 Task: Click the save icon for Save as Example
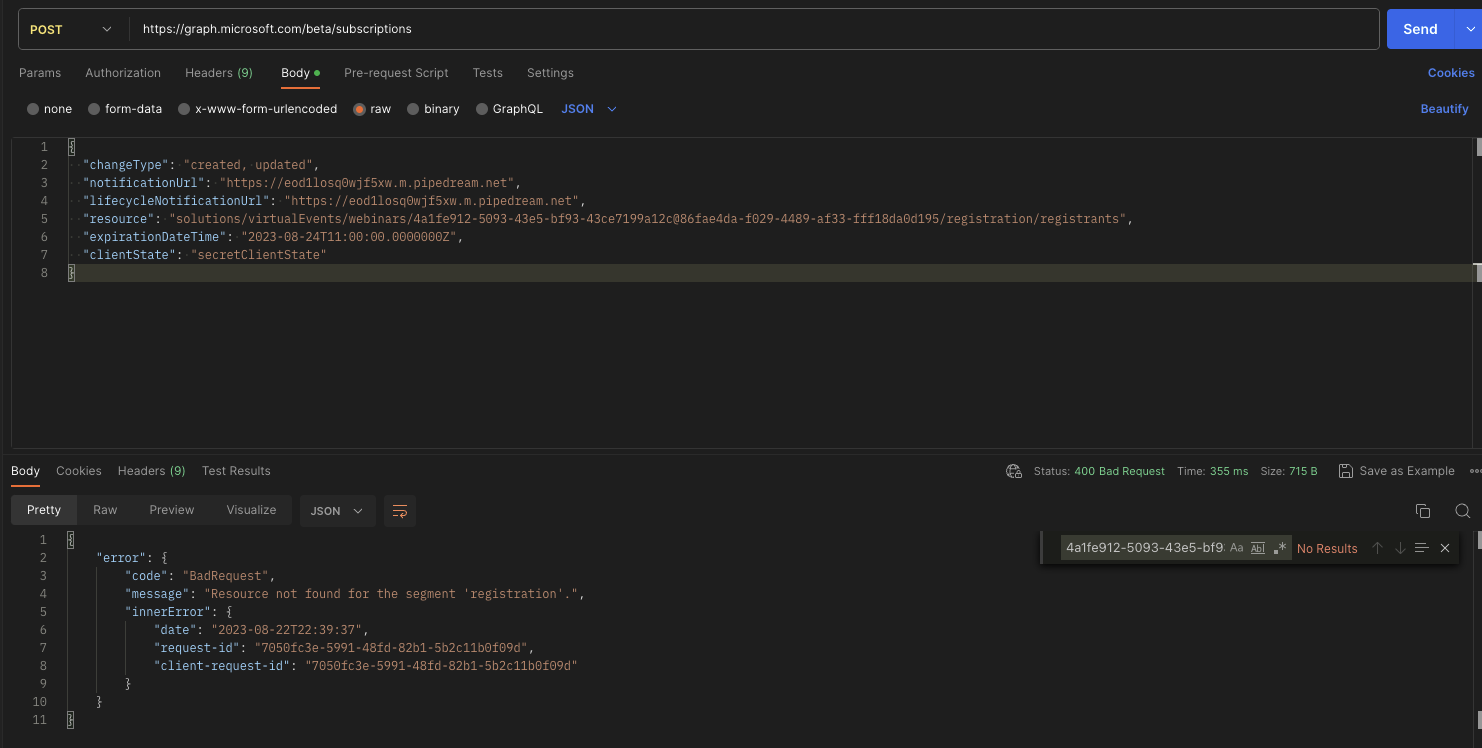[x=1346, y=471]
